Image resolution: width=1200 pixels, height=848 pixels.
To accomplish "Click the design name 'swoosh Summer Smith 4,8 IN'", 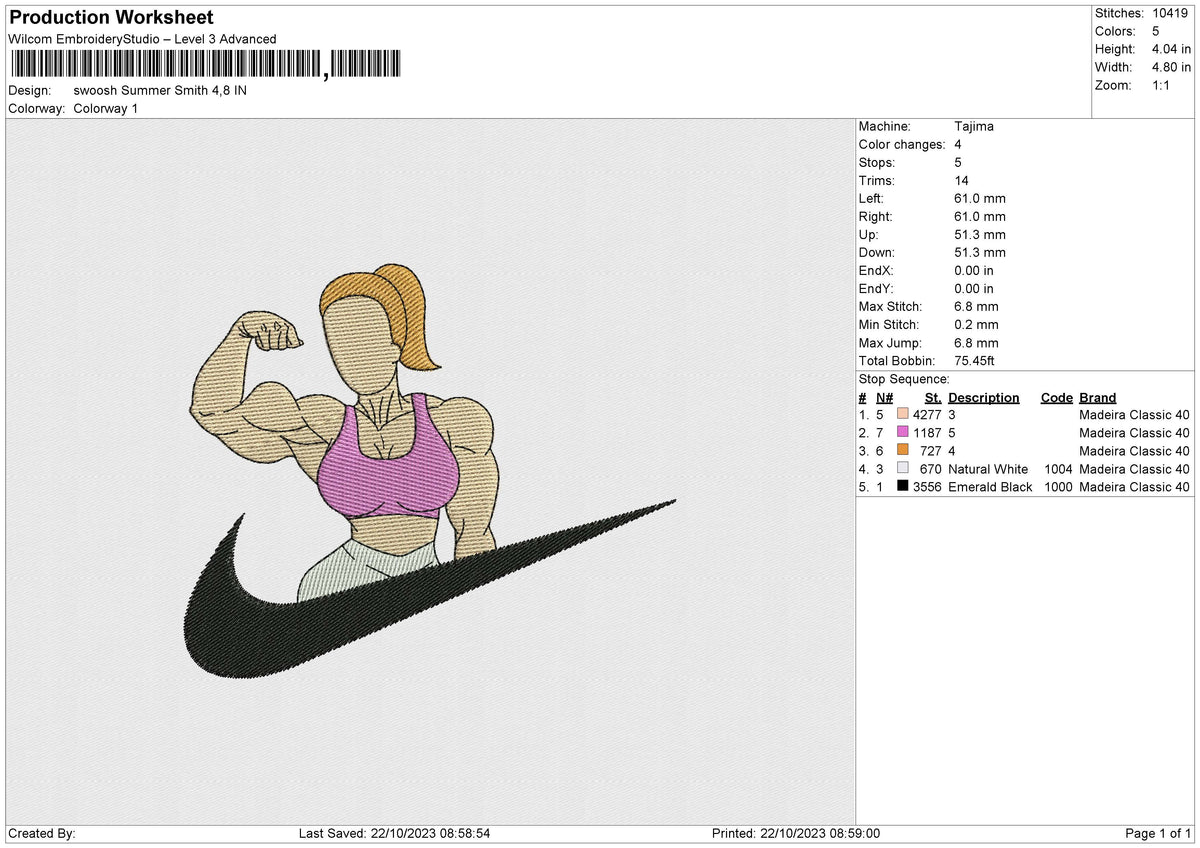I will coord(160,90).
